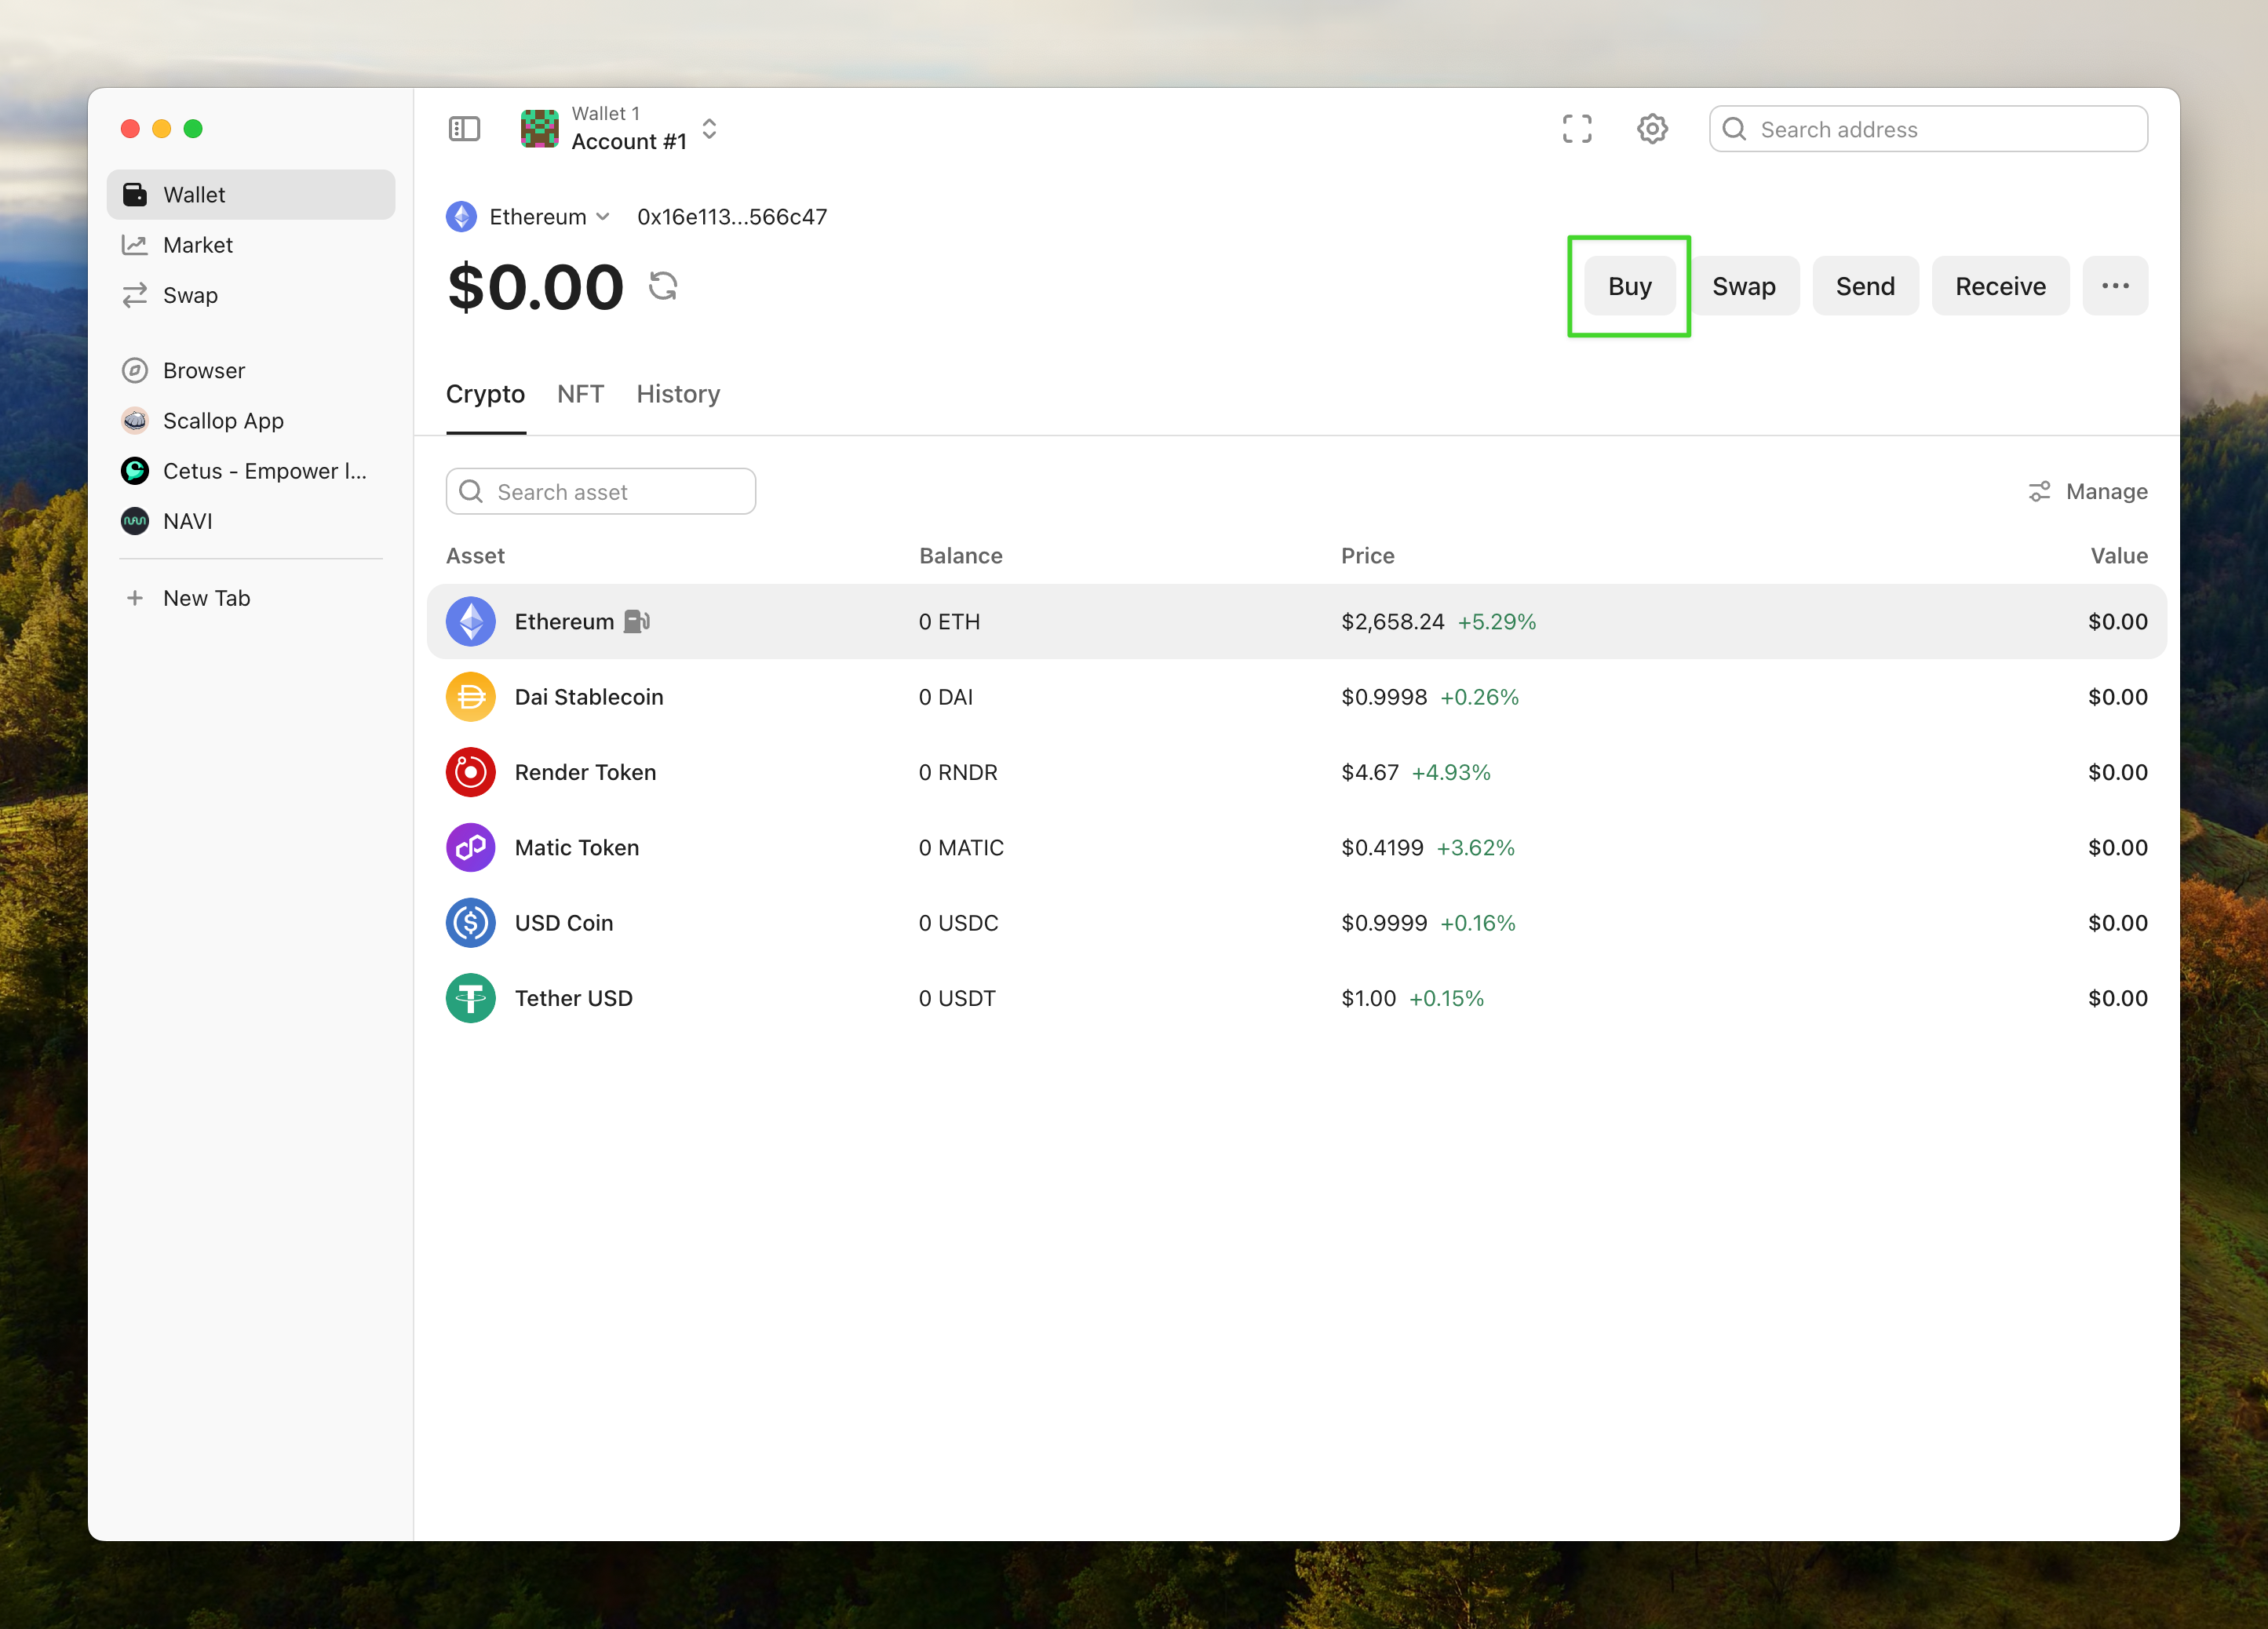Switch to the History tab
The width and height of the screenshot is (2268, 1629).
(x=678, y=394)
